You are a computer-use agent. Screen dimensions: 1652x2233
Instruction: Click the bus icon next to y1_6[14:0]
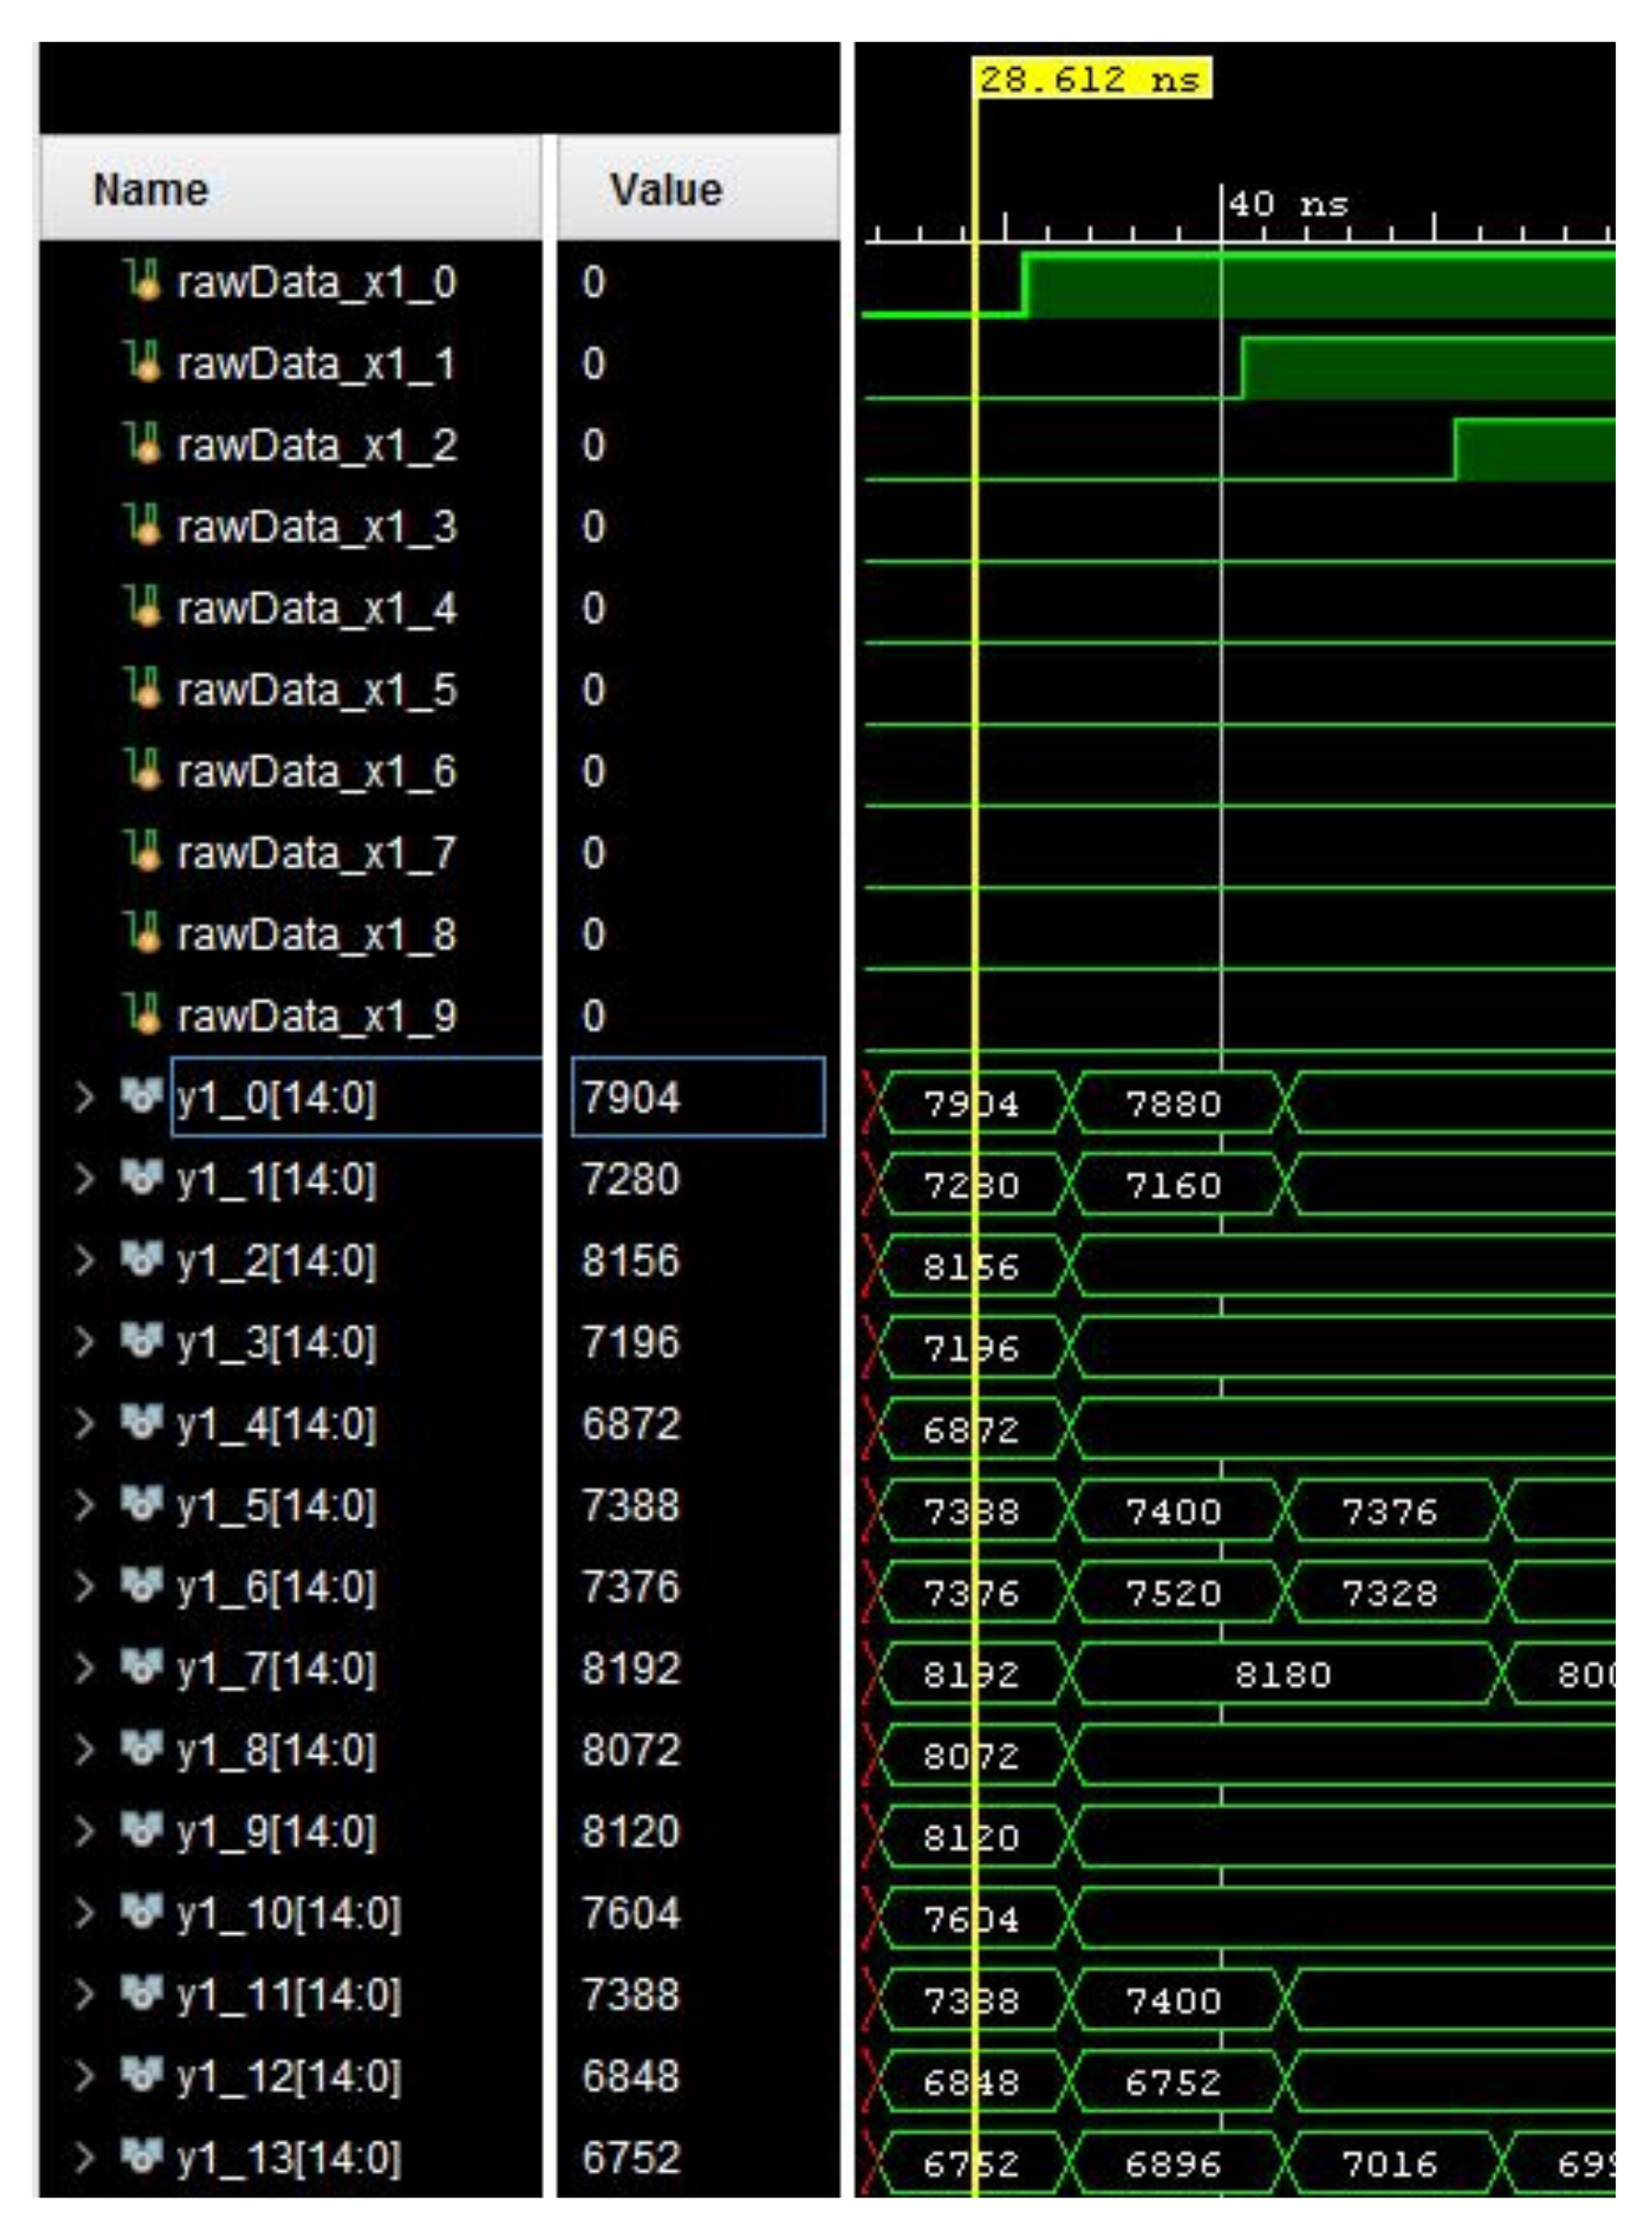[142, 1586]
